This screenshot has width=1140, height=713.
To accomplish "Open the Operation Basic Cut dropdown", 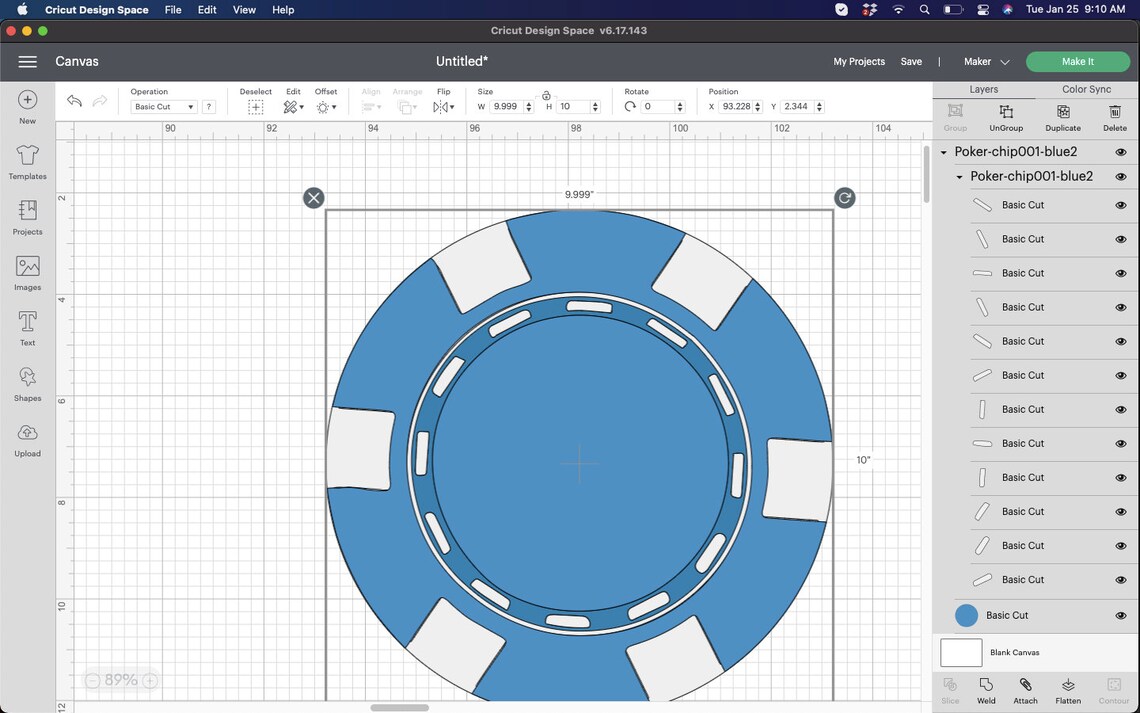I will click(x=164, y=107).
